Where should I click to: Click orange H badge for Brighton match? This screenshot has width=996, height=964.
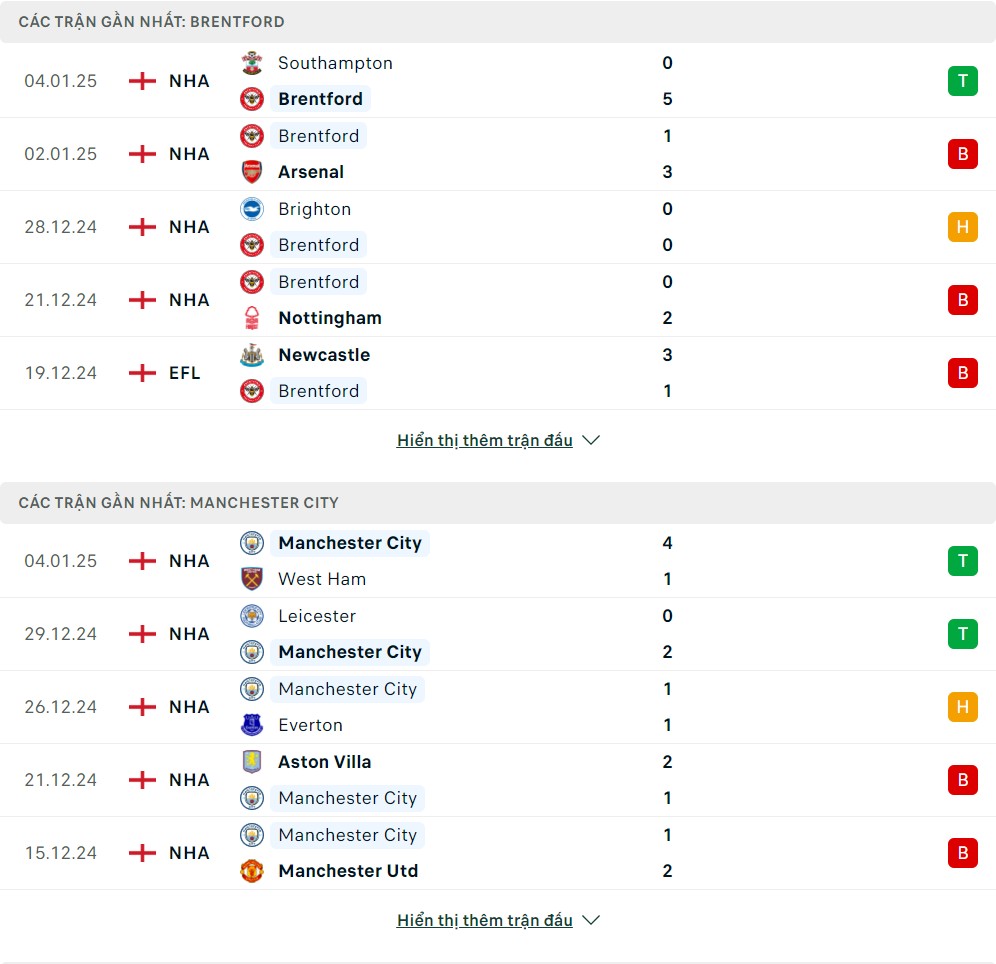(962, 227)
